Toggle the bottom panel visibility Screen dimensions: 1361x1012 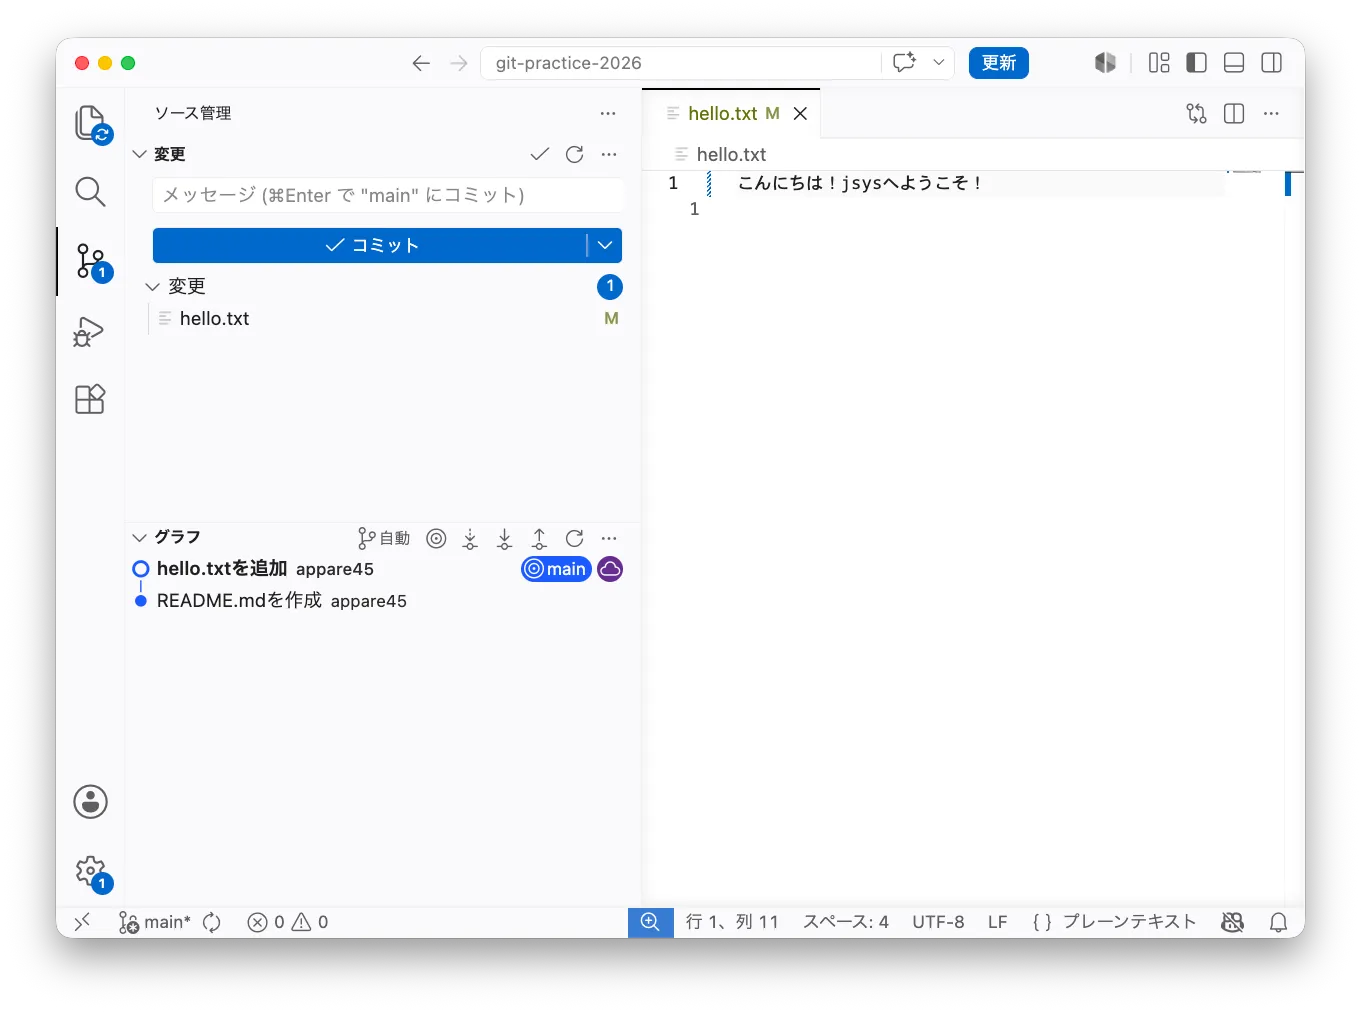(1234, 63)
